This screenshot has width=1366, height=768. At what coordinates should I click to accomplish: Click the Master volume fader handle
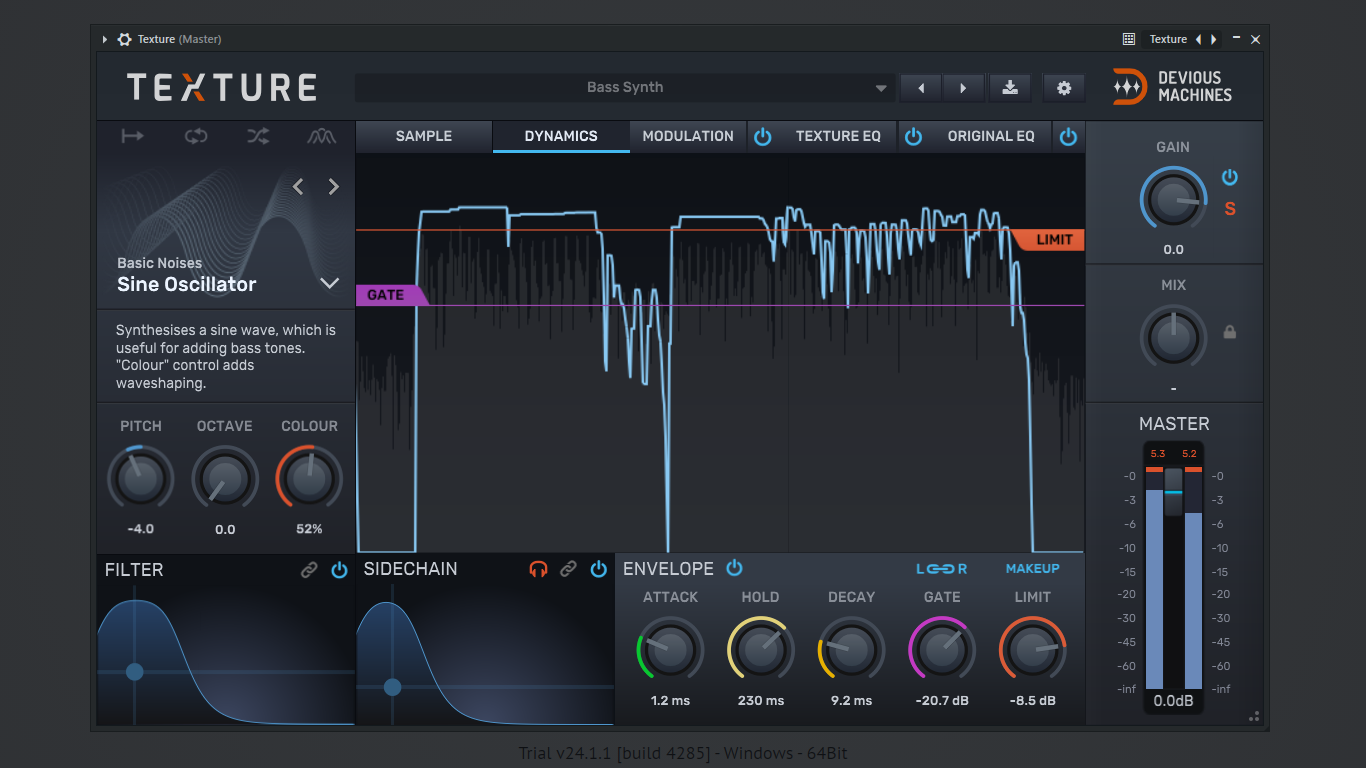tap(1173, 492)
